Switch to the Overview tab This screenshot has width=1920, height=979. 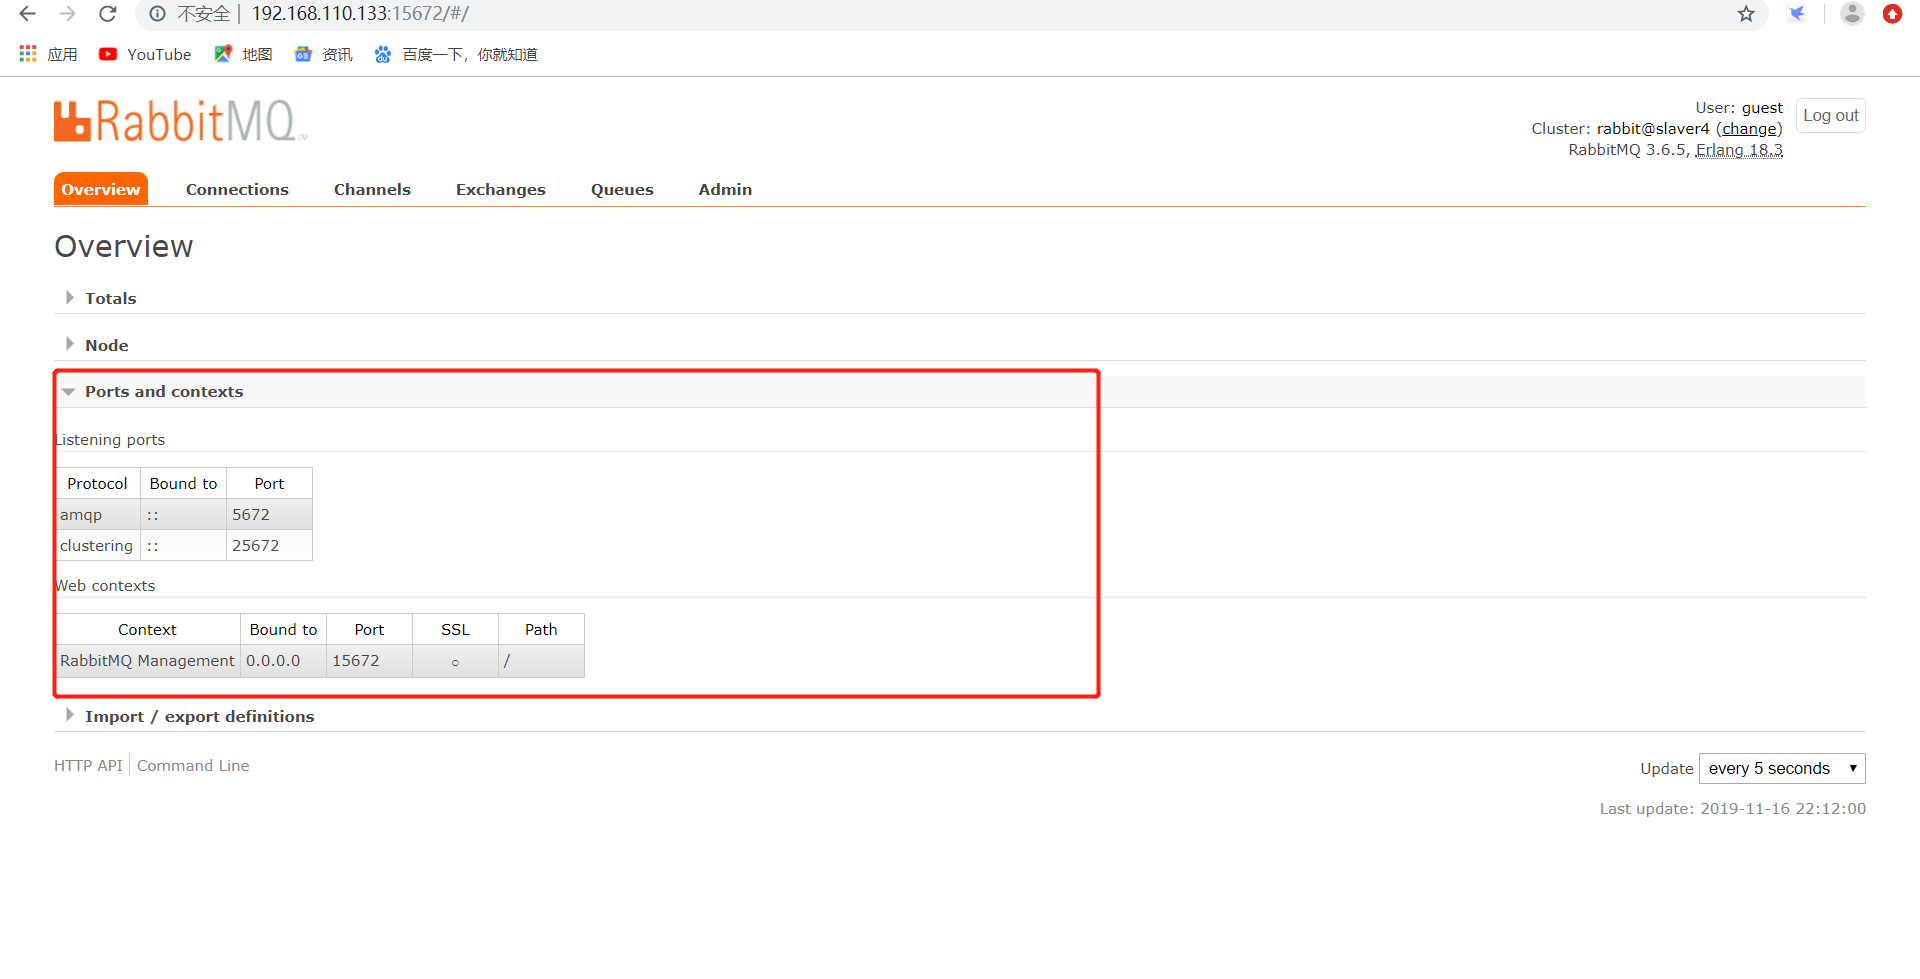[x=101, y=189]
